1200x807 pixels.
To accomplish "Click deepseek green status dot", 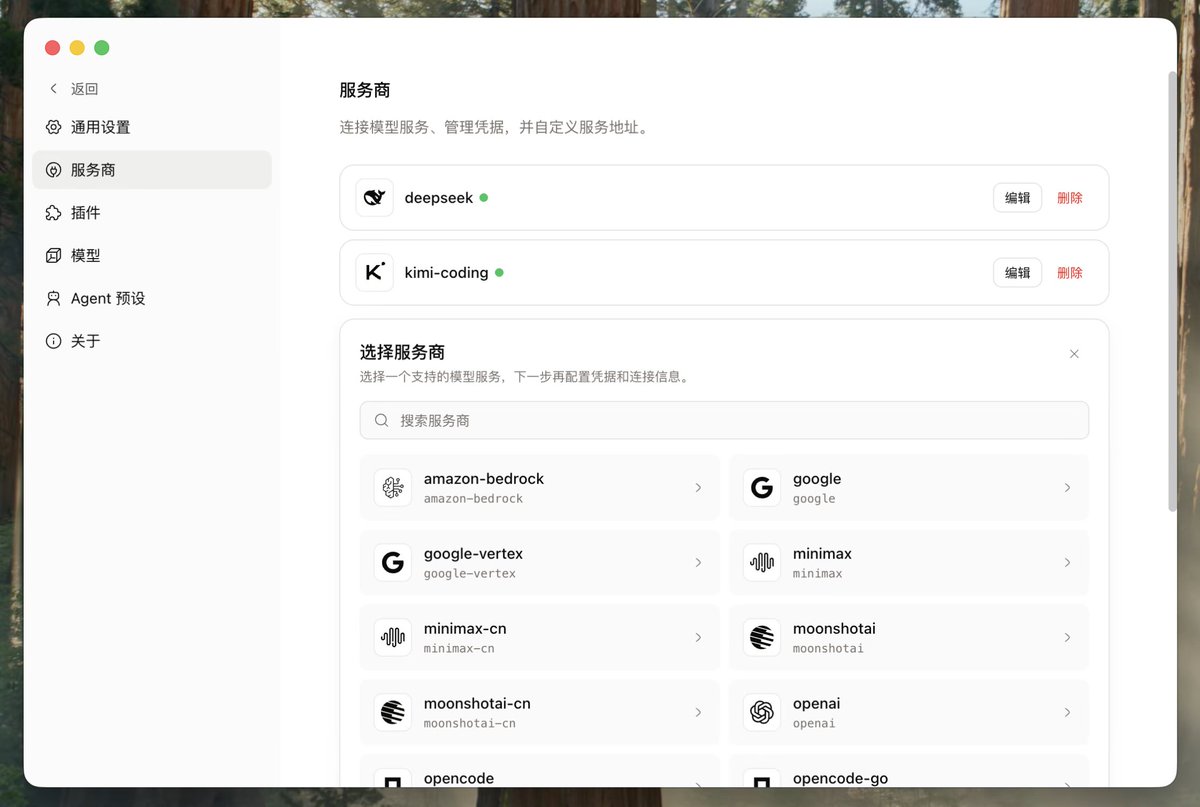I will (484, 198).
